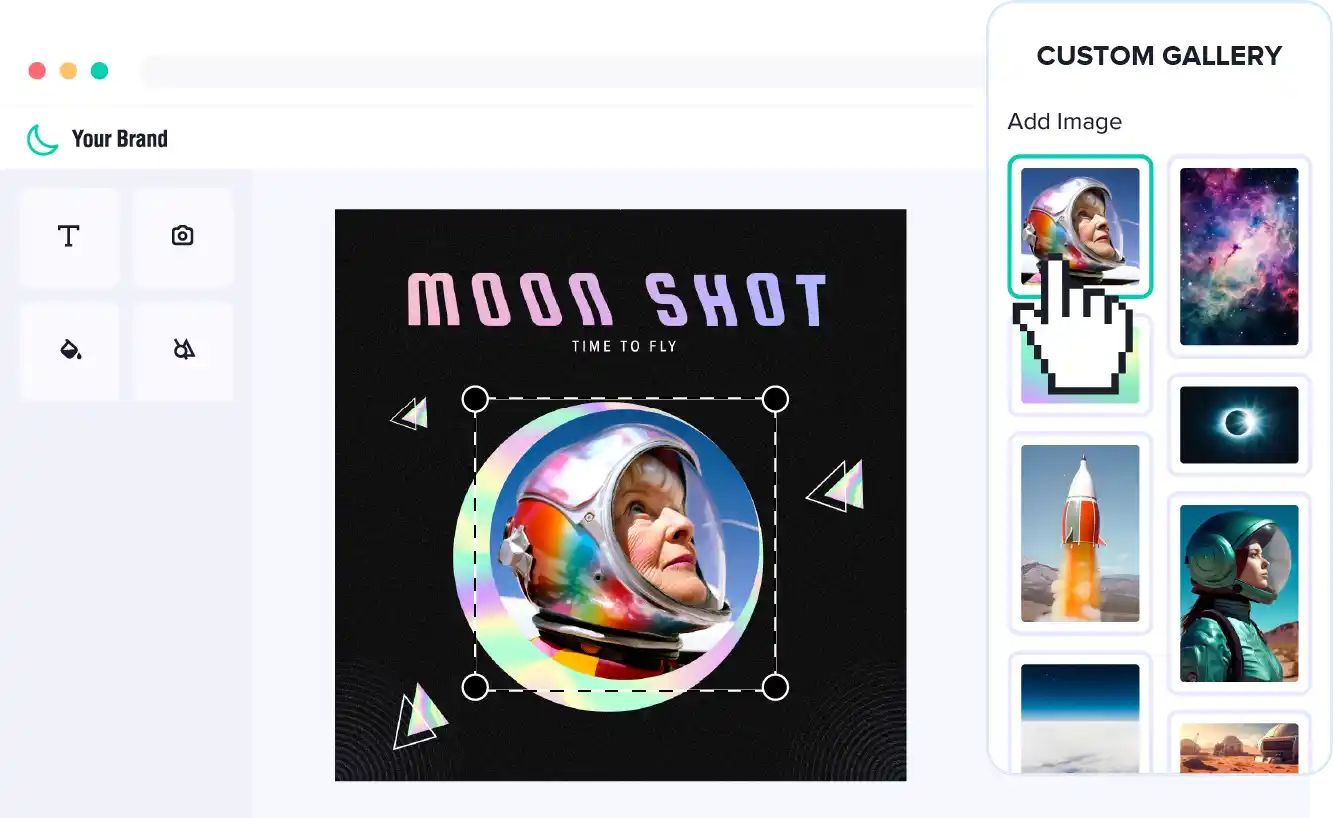1333x818 pixels.
Task: Choose the Mars base gallery image
Action: click(x=1239, y=747)
